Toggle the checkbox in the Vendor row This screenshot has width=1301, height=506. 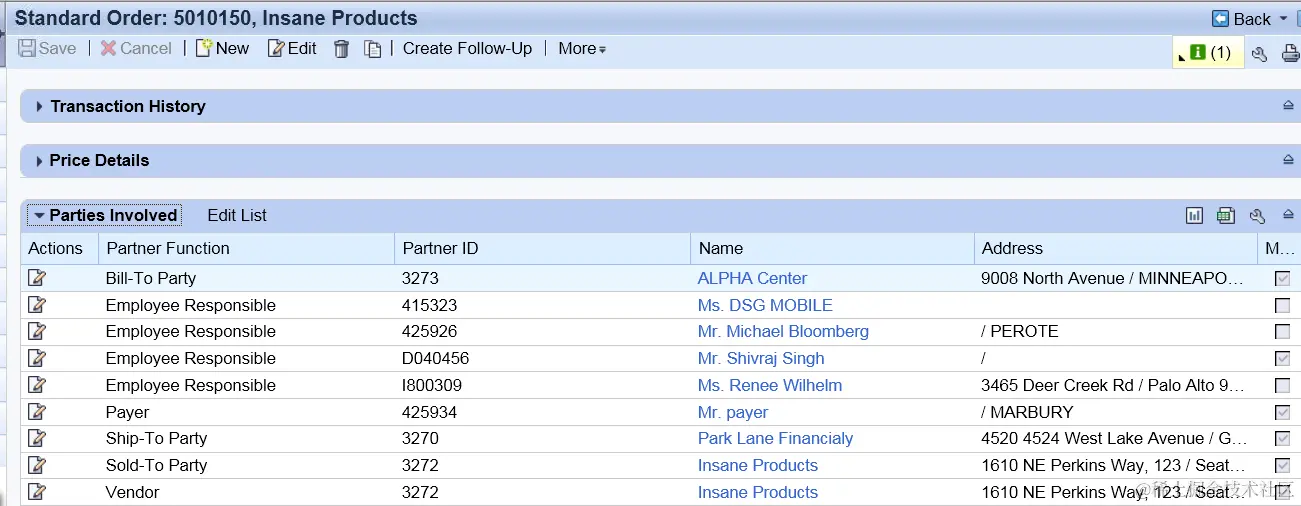[x=1282, y=492]
